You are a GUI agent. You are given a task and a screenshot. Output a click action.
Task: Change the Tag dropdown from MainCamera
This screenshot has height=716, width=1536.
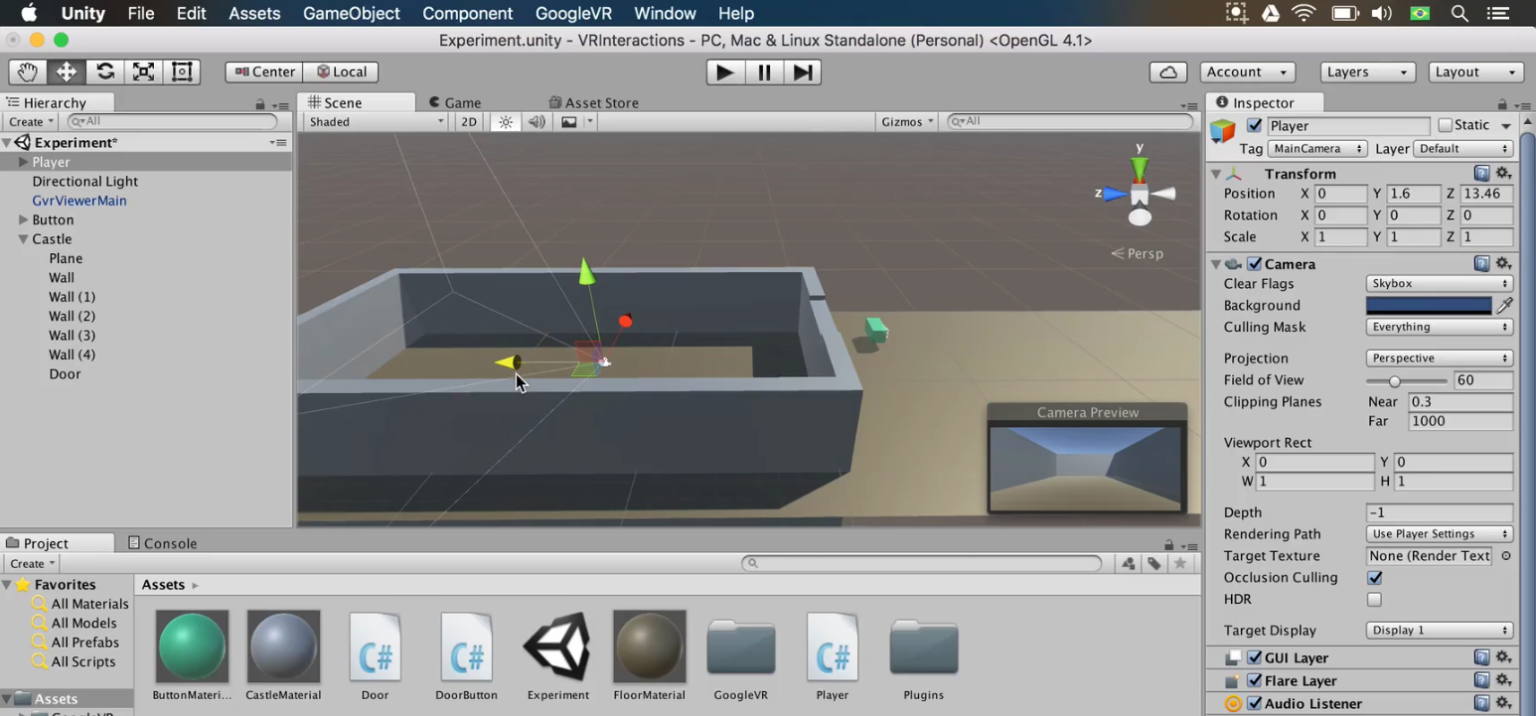(x=1317, y=148)
